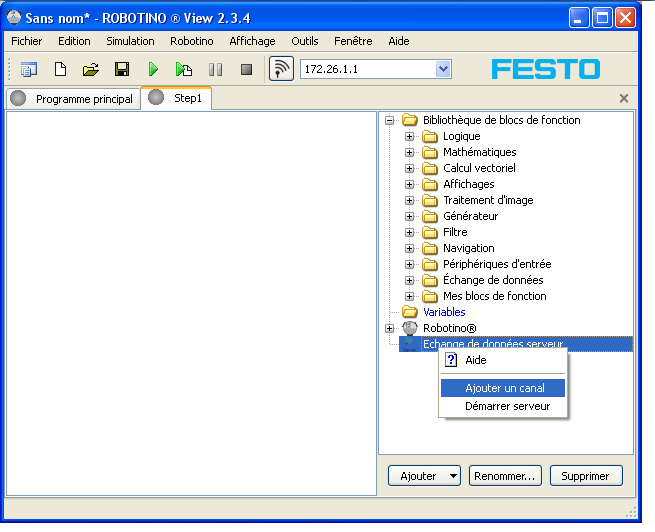The width and height of the screenshot is (655, 532).
Task: Click the Renommer... button
Action: pyautogui.click(x=505, y=476)
